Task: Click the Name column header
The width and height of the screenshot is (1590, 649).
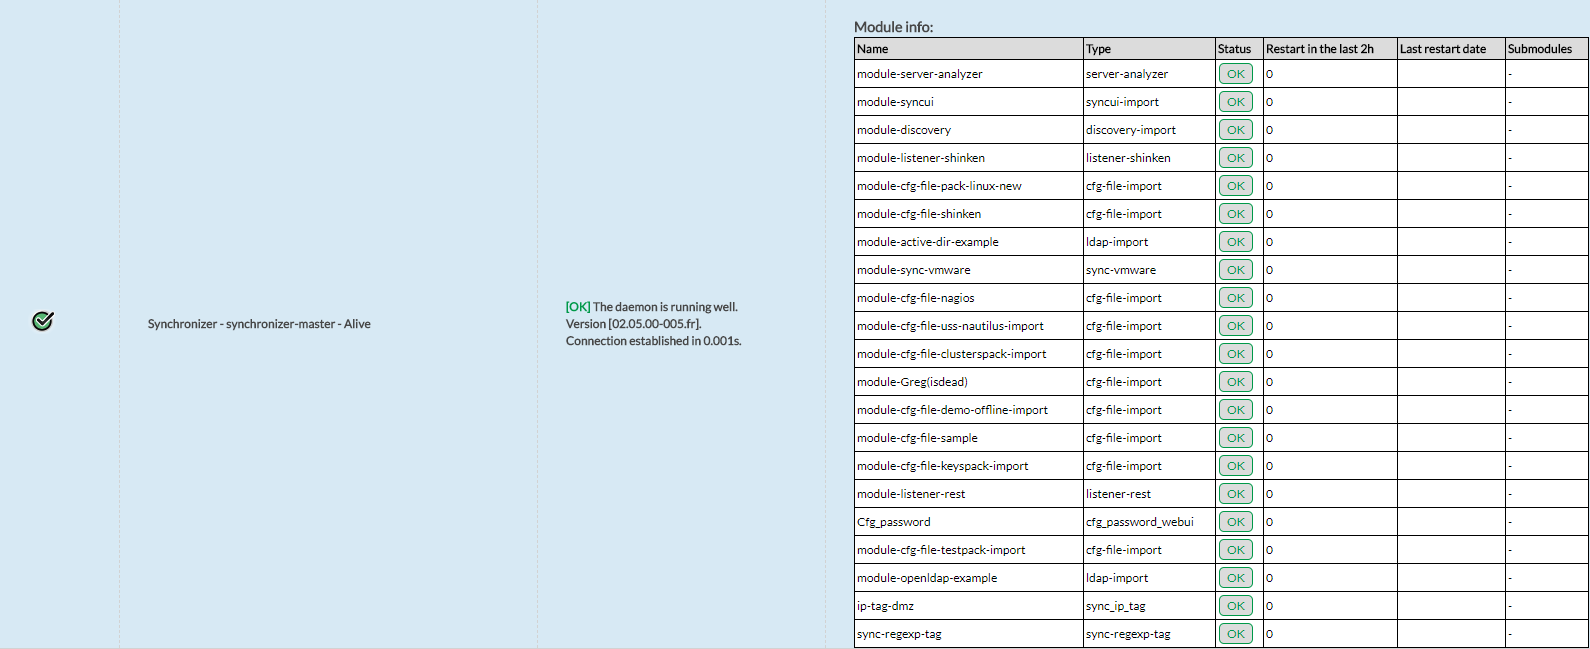Action: [872, 49]
